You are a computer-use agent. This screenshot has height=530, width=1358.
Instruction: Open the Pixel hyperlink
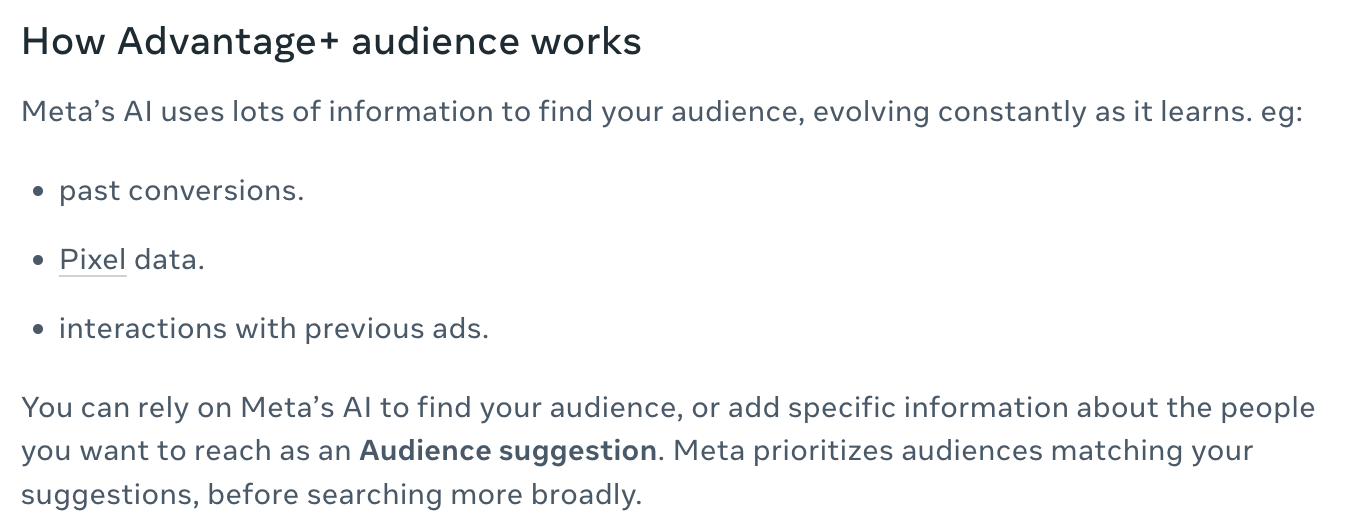point(92,260)
